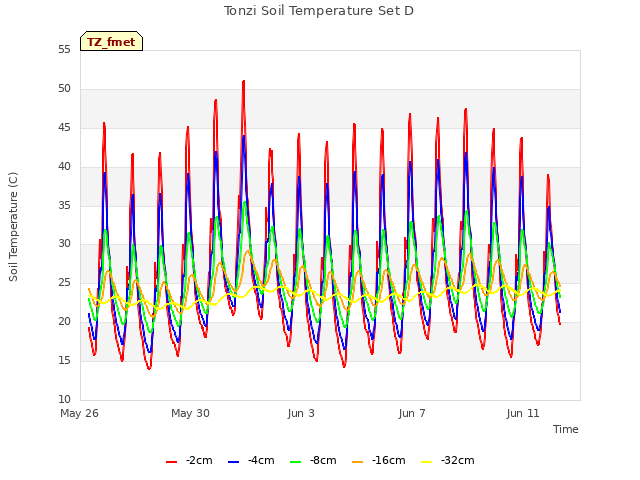Click the yellow -32cm legend color marker
This screenshot has width=640, height=480.
pyautogui.click(x=426, y=462)
